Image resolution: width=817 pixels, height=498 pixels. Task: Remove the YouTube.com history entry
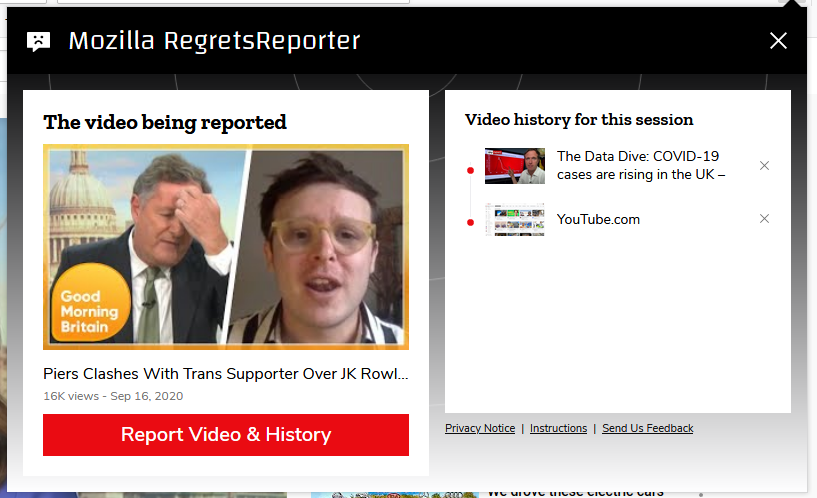tap(764, 219)
